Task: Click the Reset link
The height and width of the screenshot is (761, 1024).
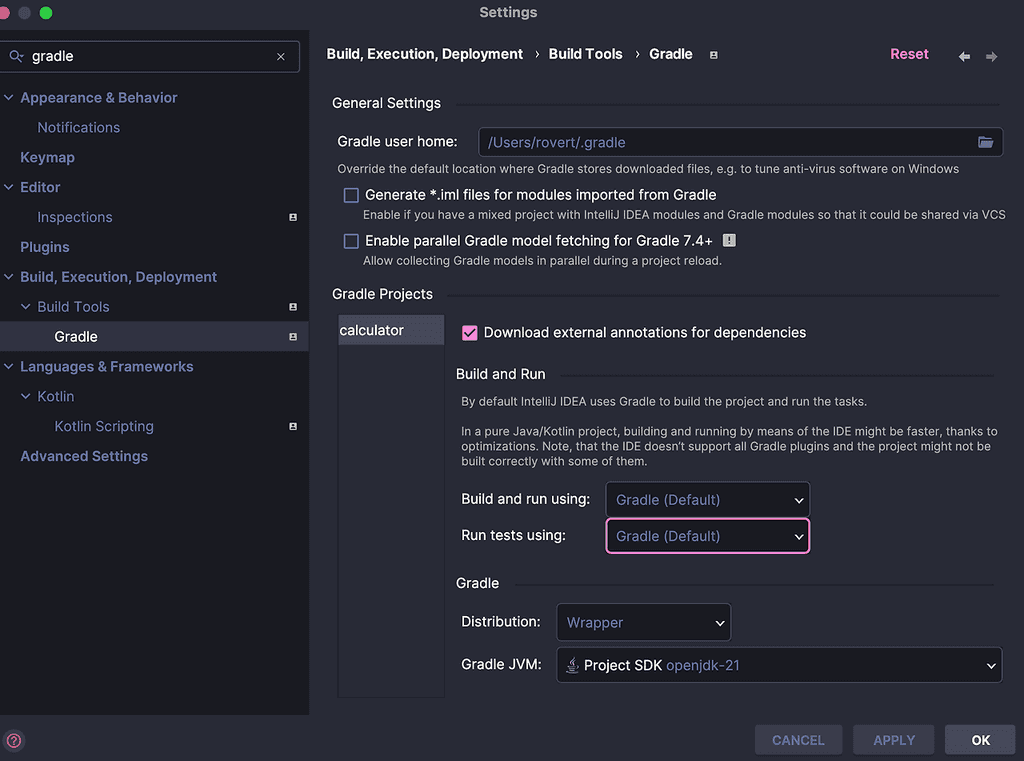Action: coord(909,54)
